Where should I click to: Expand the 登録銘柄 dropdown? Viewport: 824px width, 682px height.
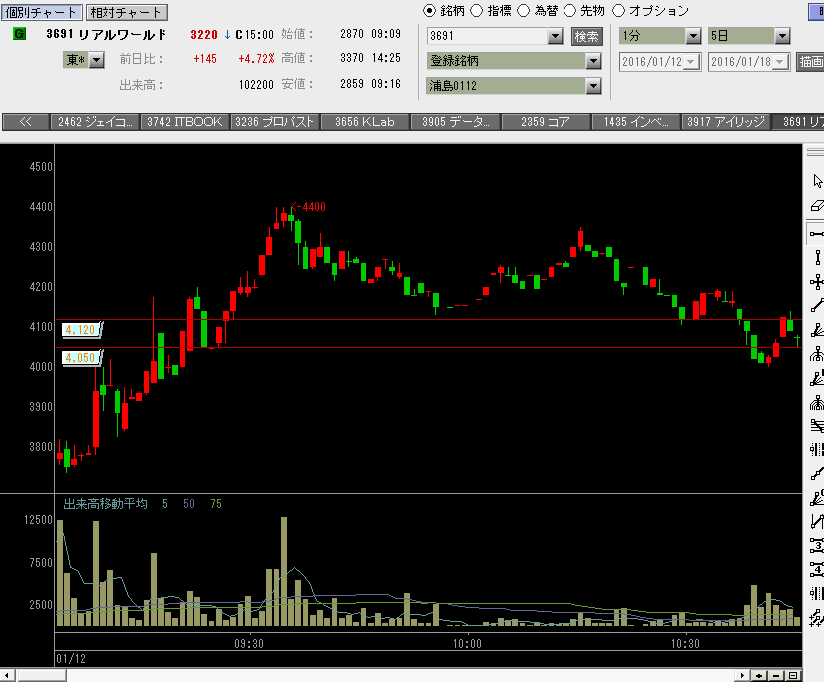[x=593, y=61]
